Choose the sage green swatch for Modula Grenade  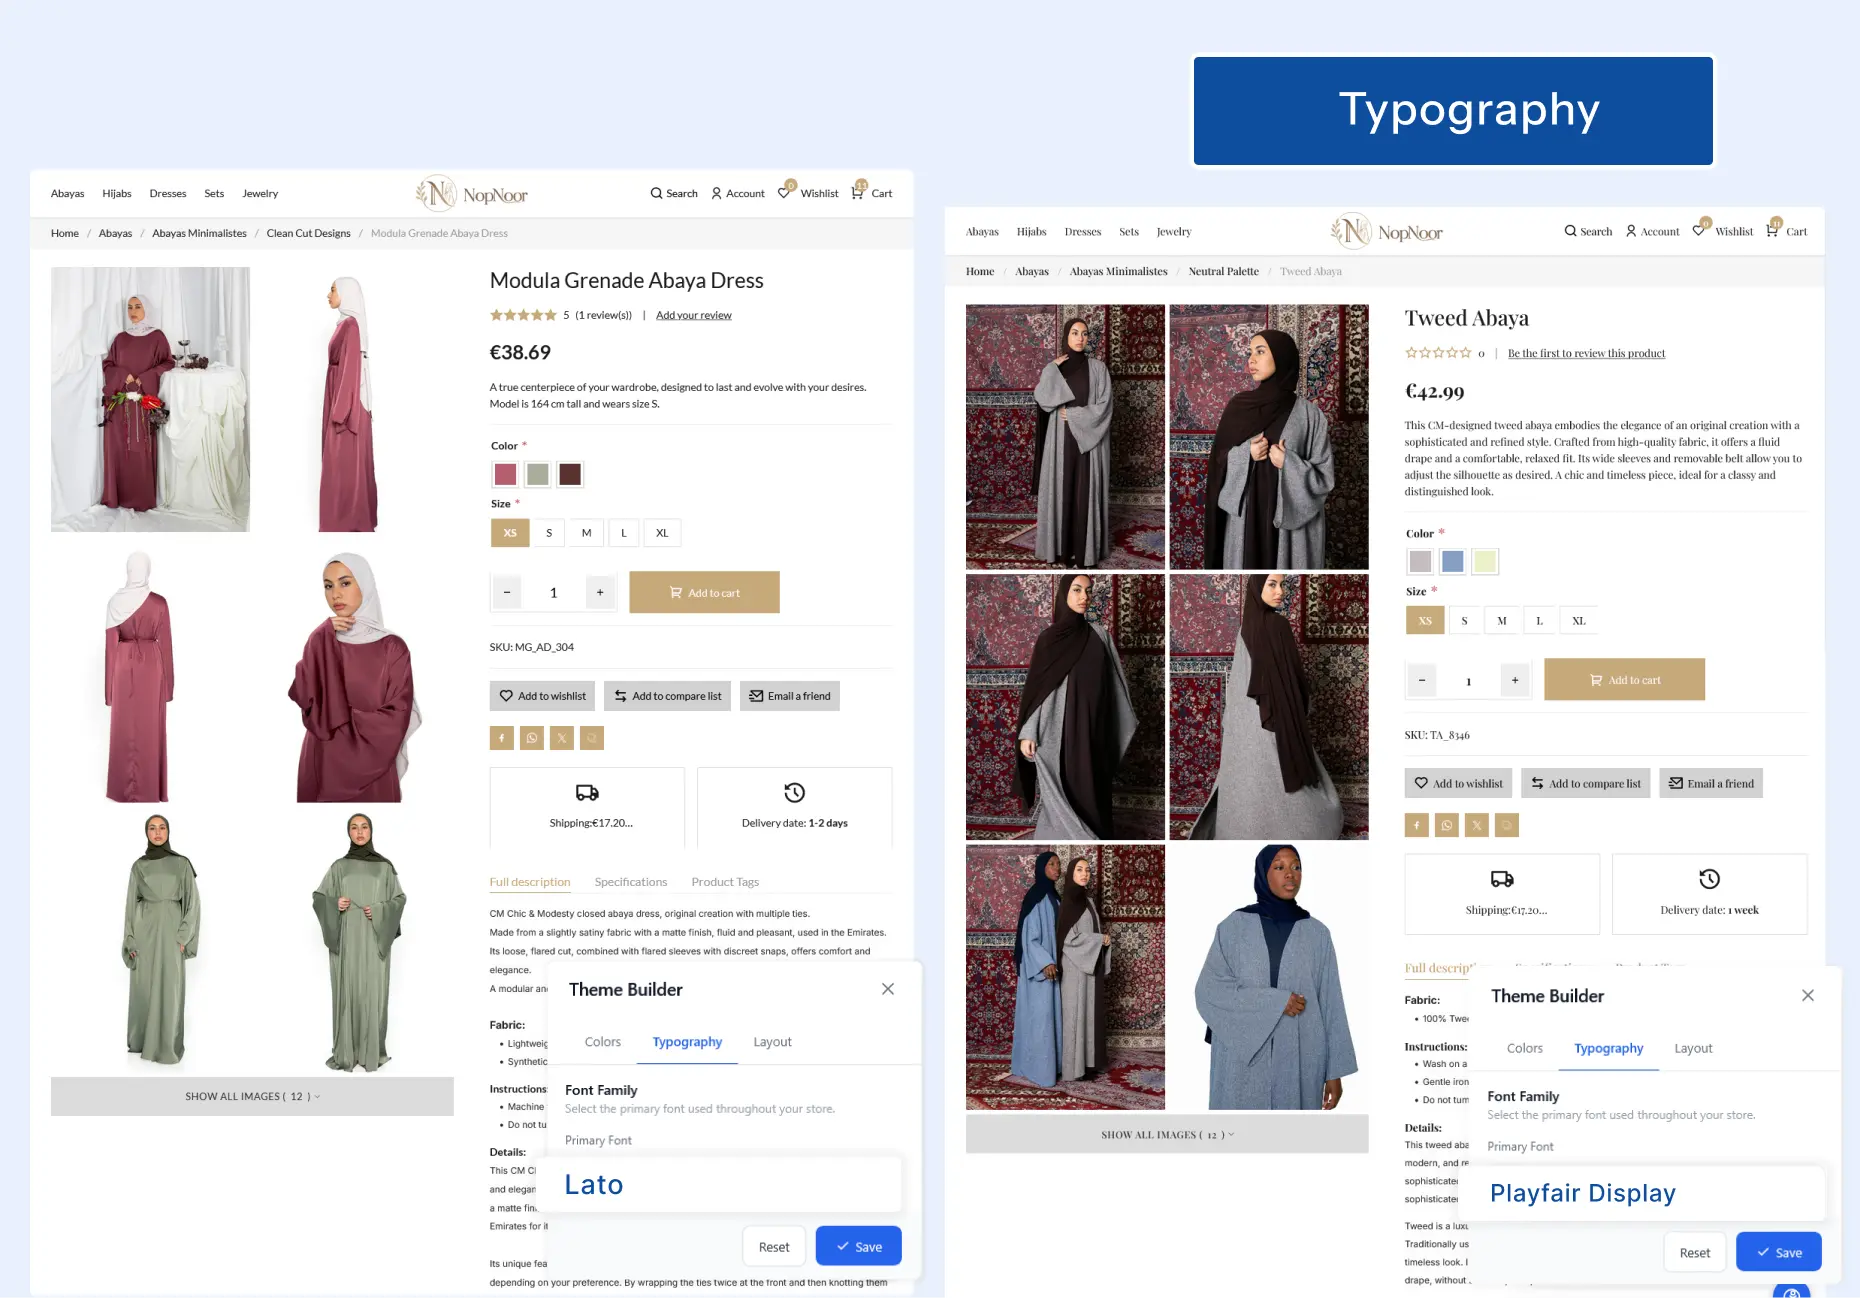538,474
